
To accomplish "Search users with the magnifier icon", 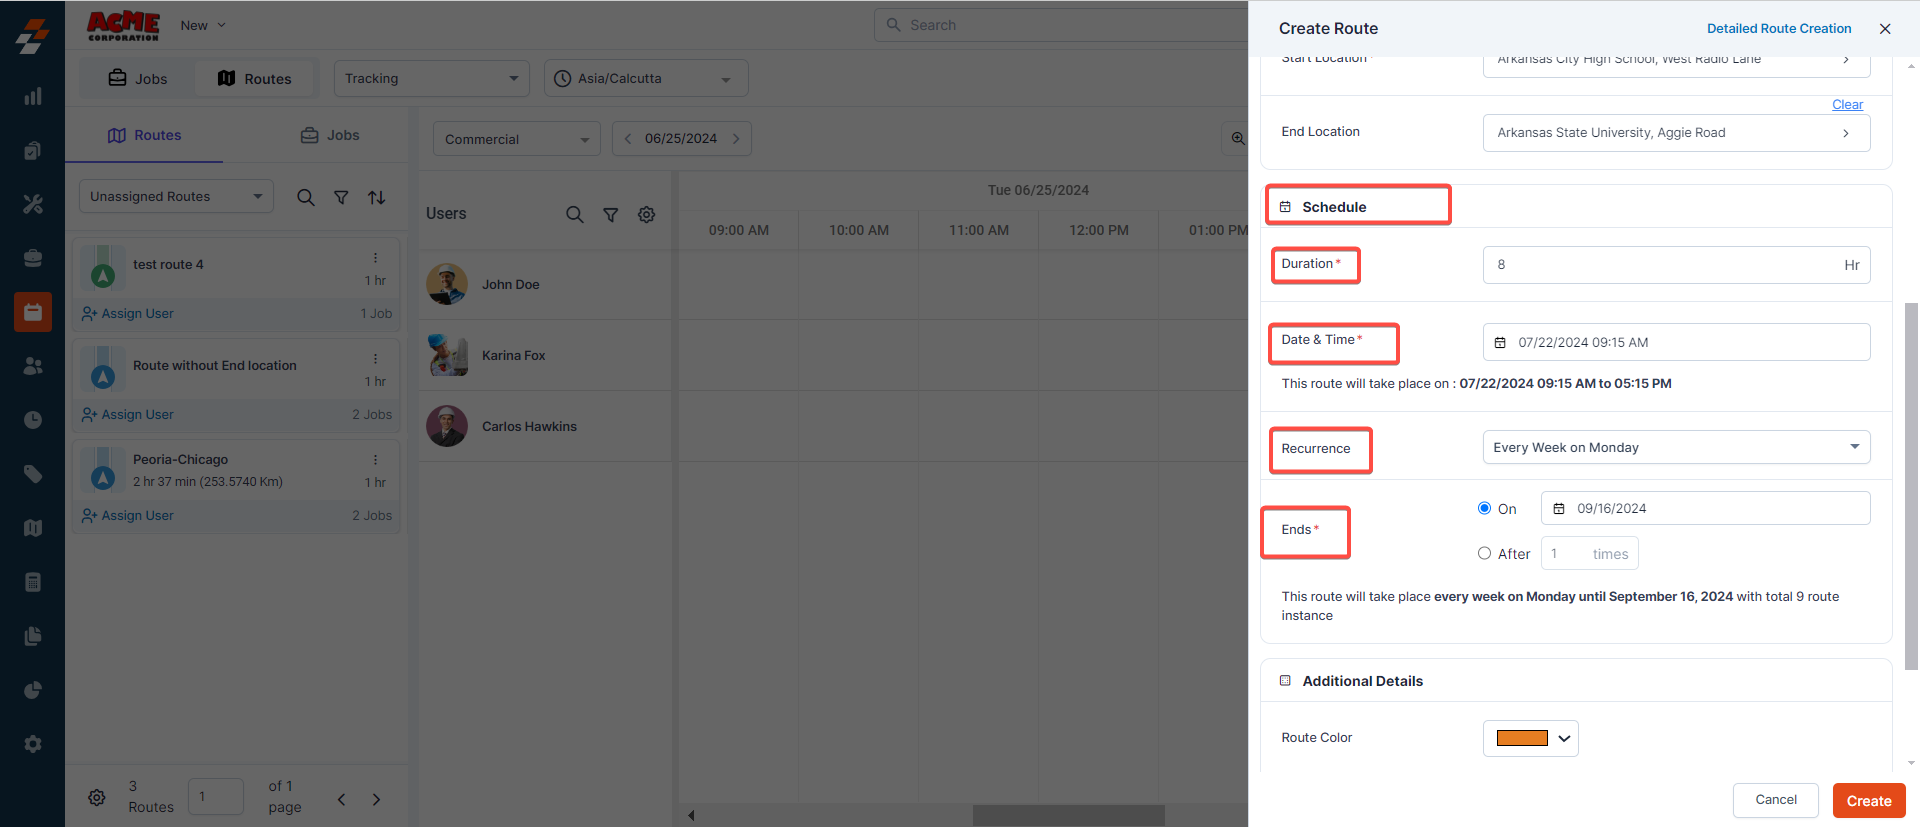I will [575, 214].
